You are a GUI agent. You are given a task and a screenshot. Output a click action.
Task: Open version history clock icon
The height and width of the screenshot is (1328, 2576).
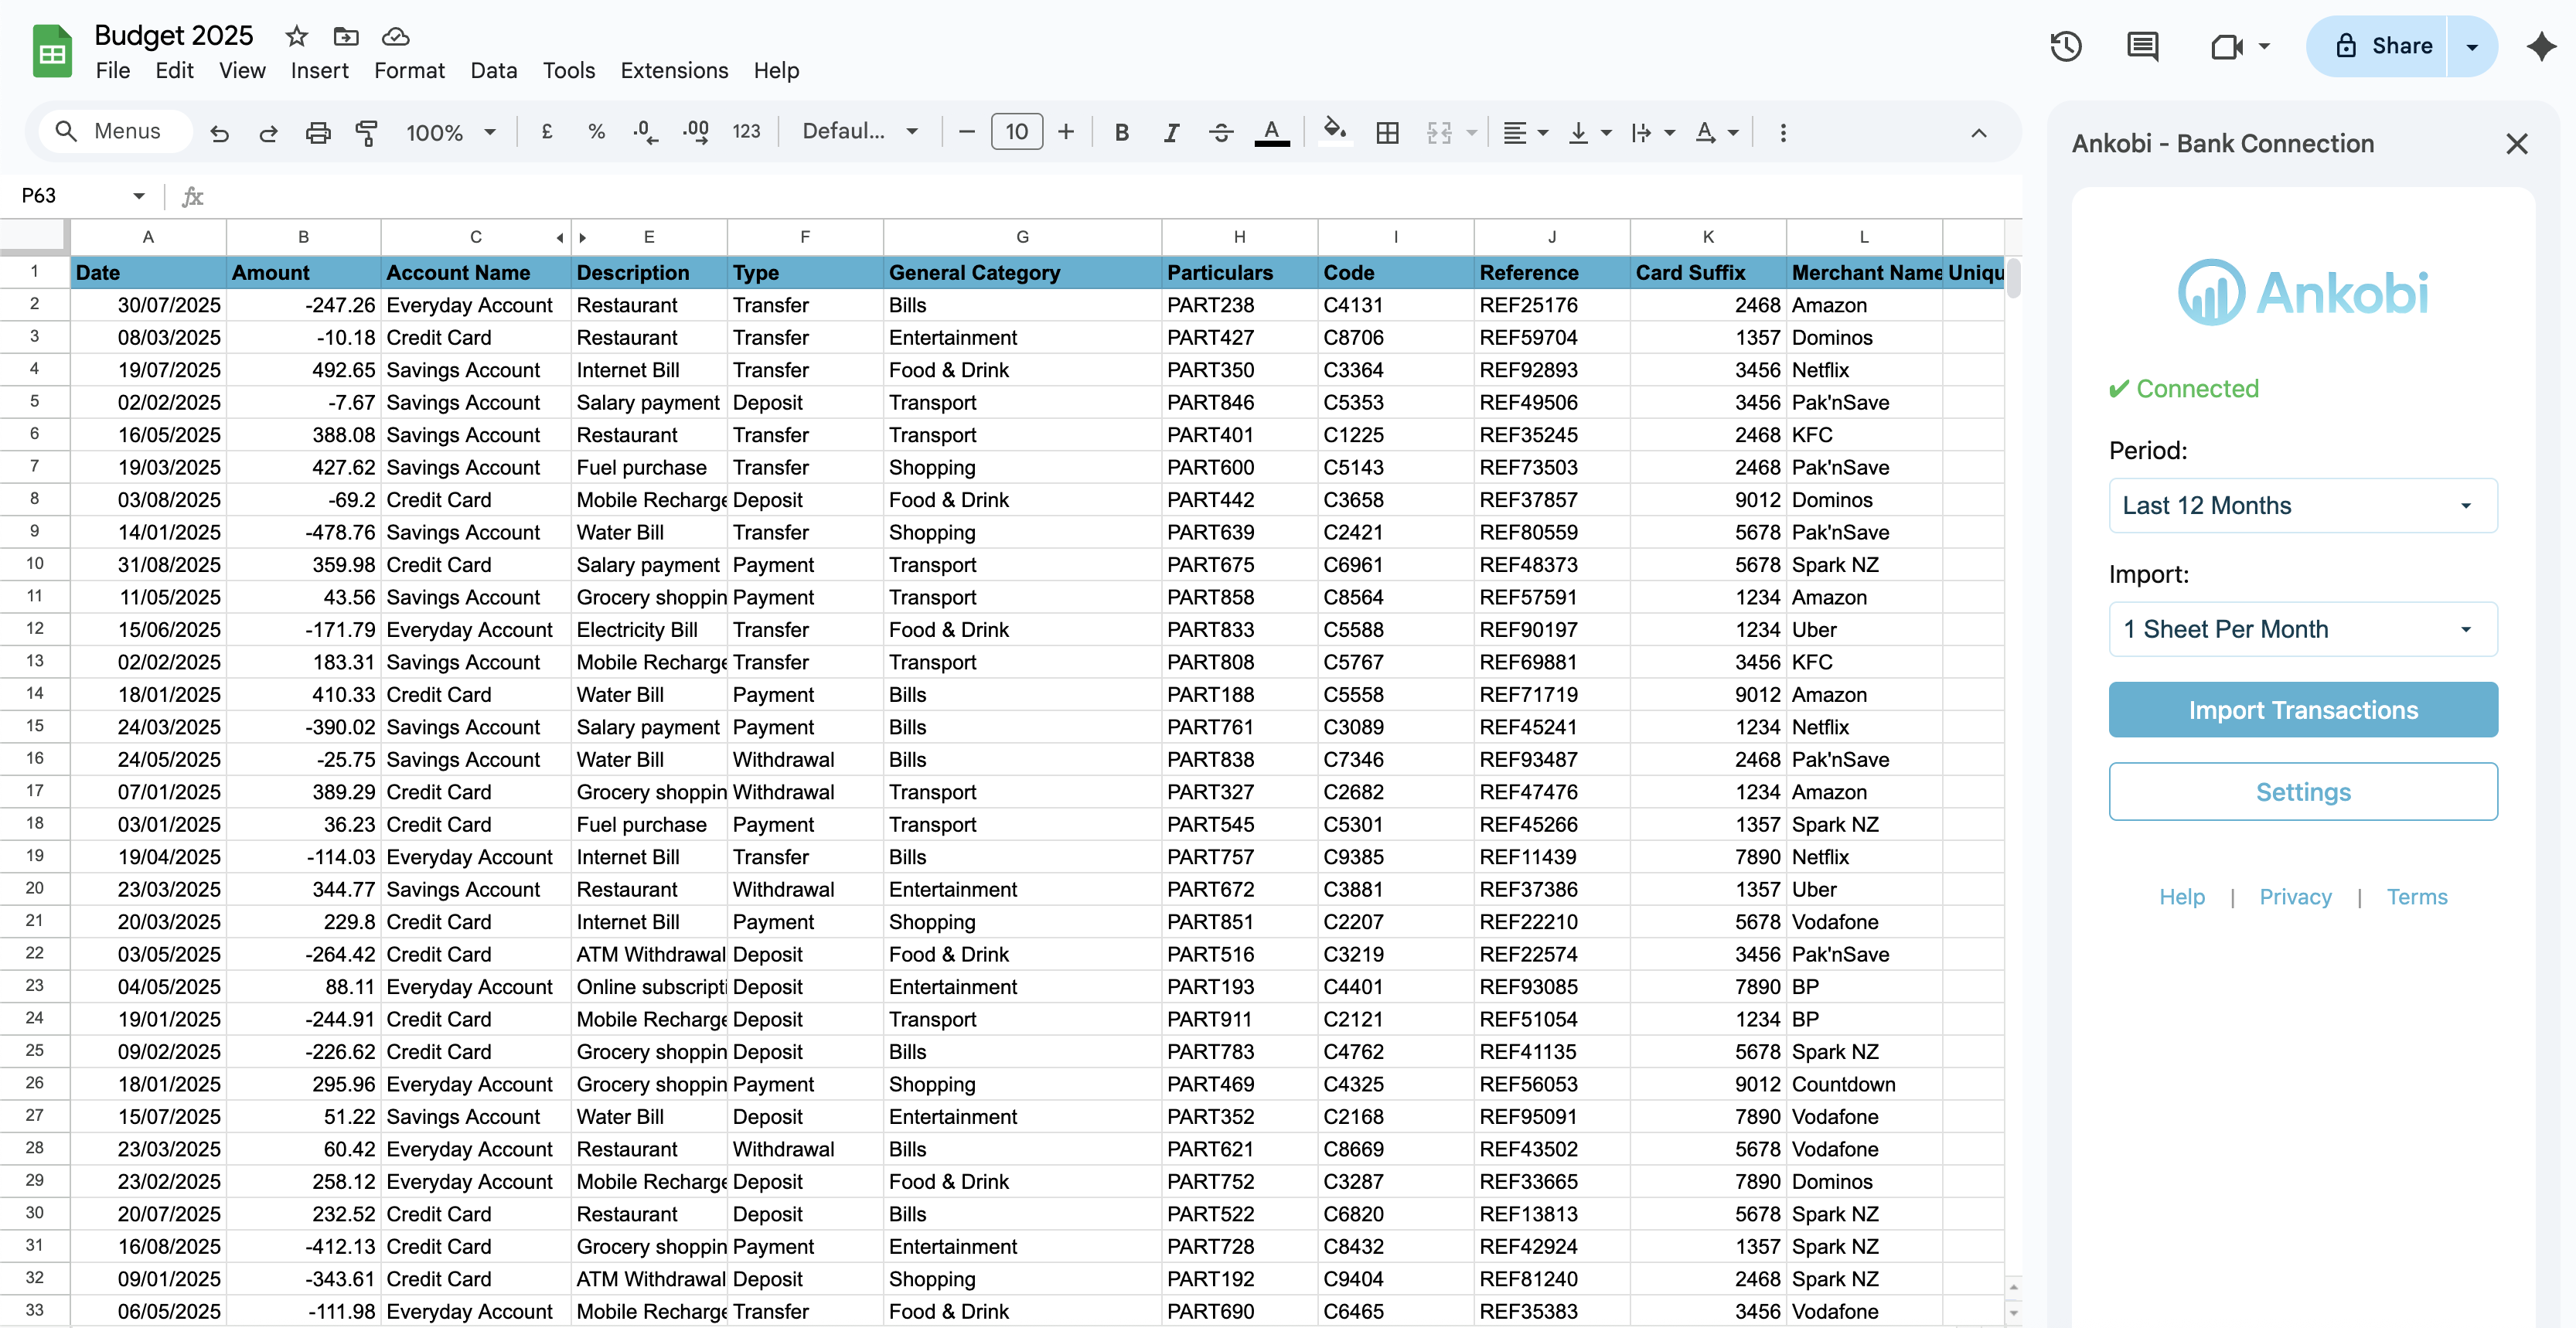tap(2065, 46)
